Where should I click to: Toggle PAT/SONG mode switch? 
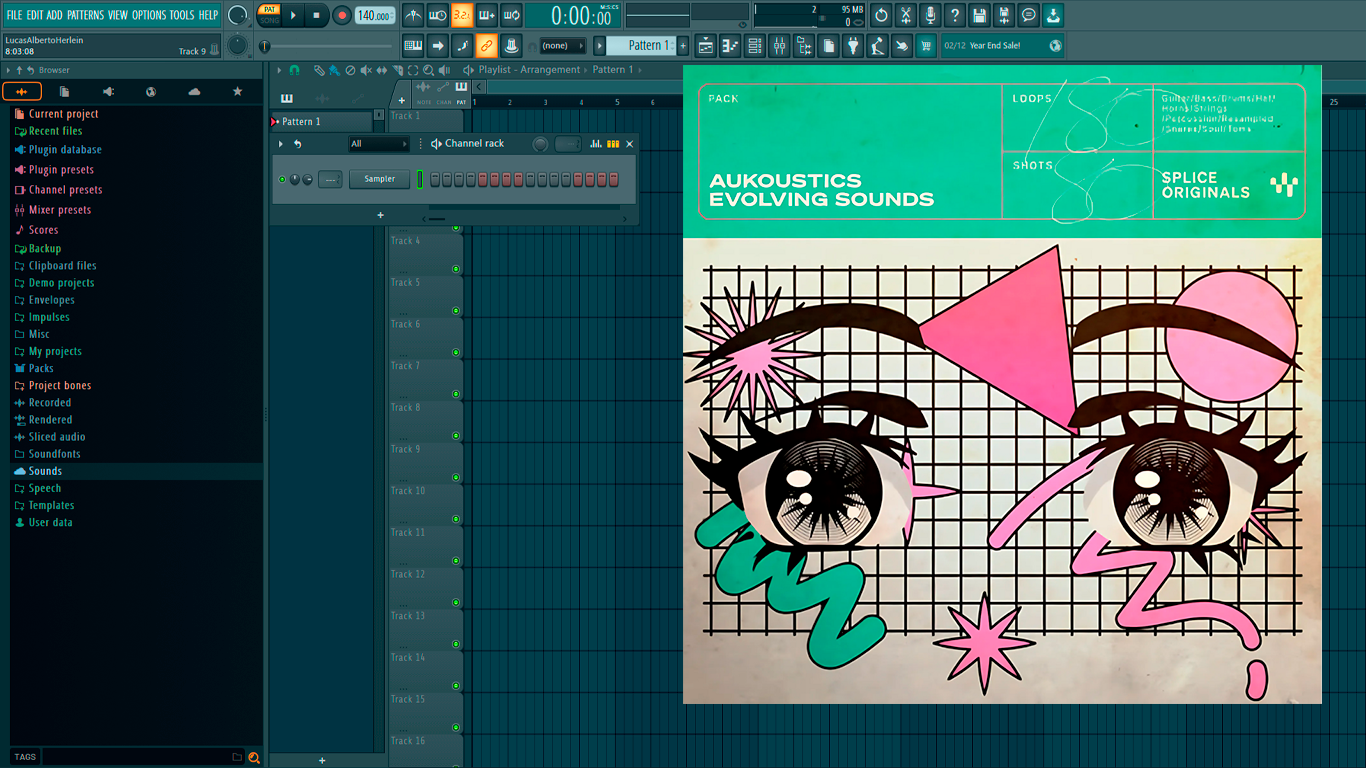pos(269,15)
